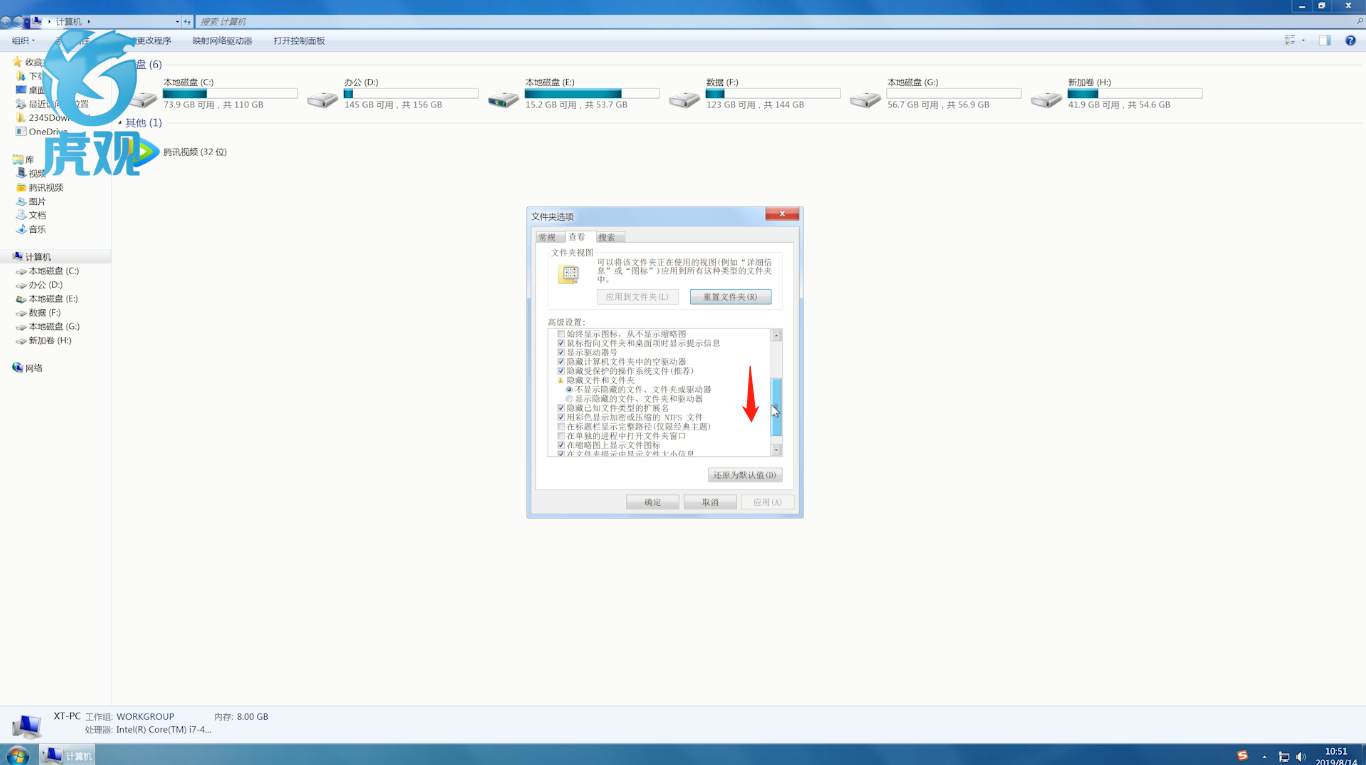Image resolution: width=1366 pixels, height=765 pixels.
Task: Switch to the 查看 tab
Action: 578,237
